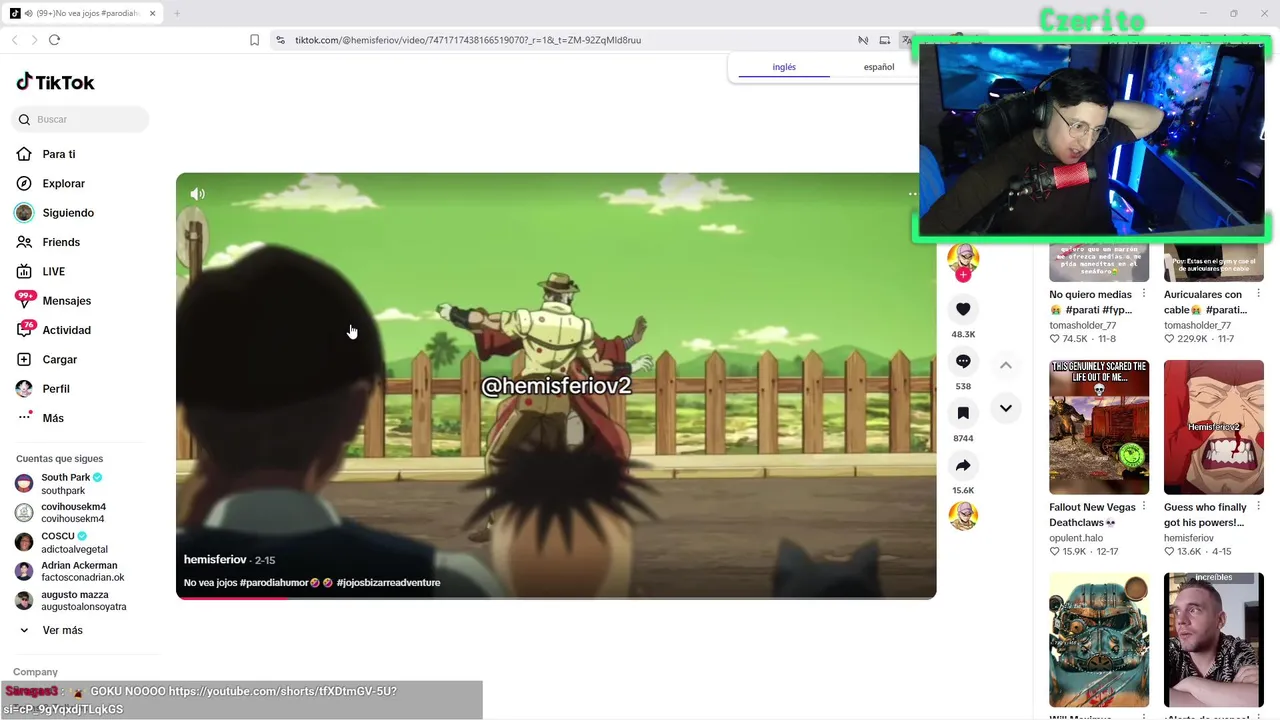Click the Company footer heading

[35, 672]
